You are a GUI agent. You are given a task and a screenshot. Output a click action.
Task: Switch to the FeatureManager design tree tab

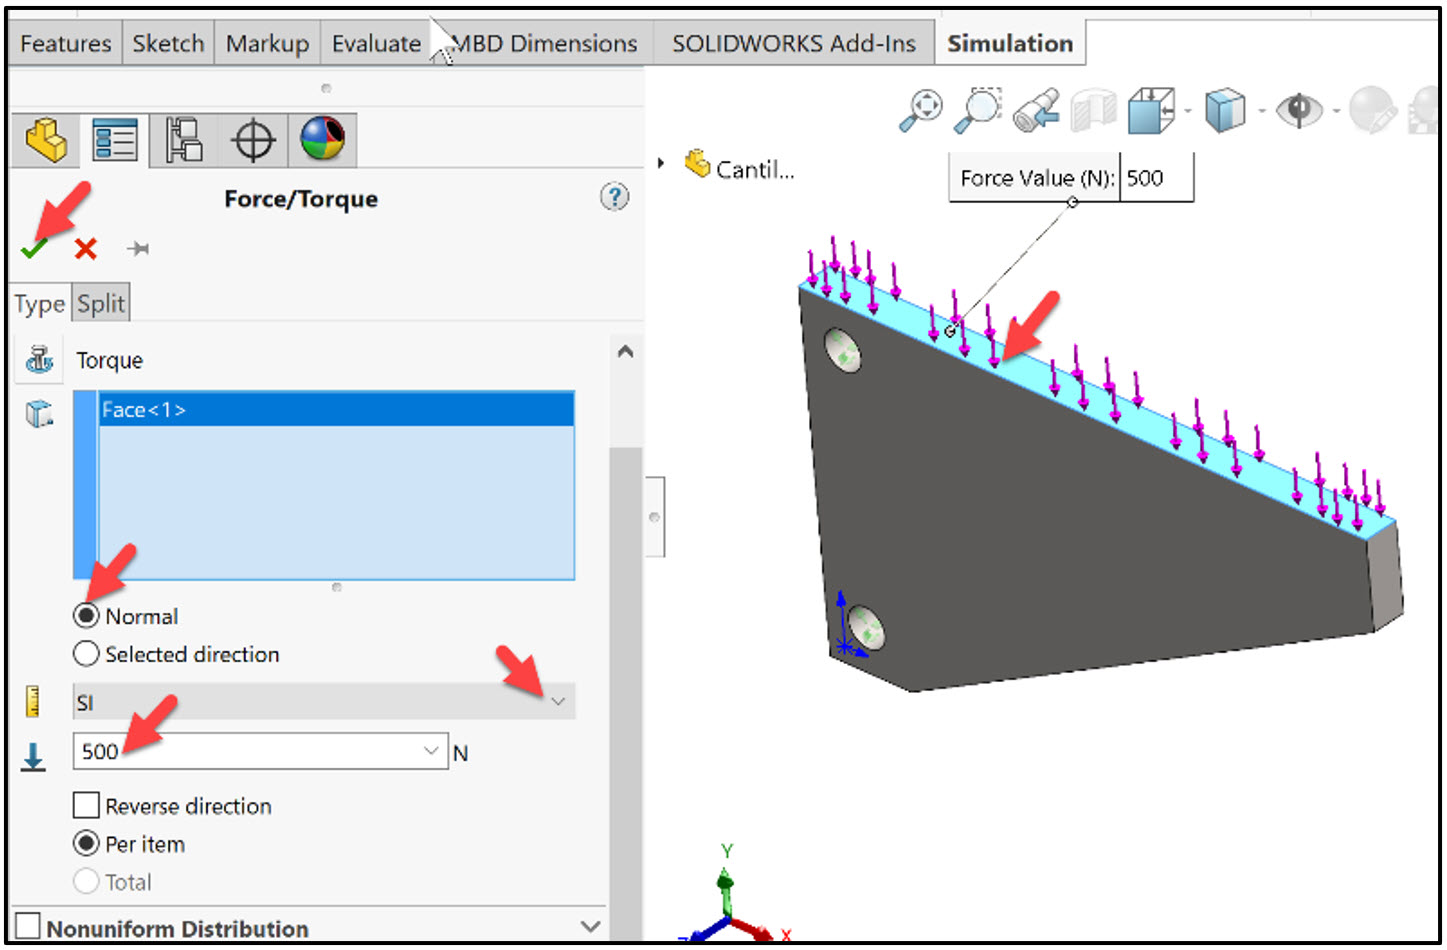45,140
